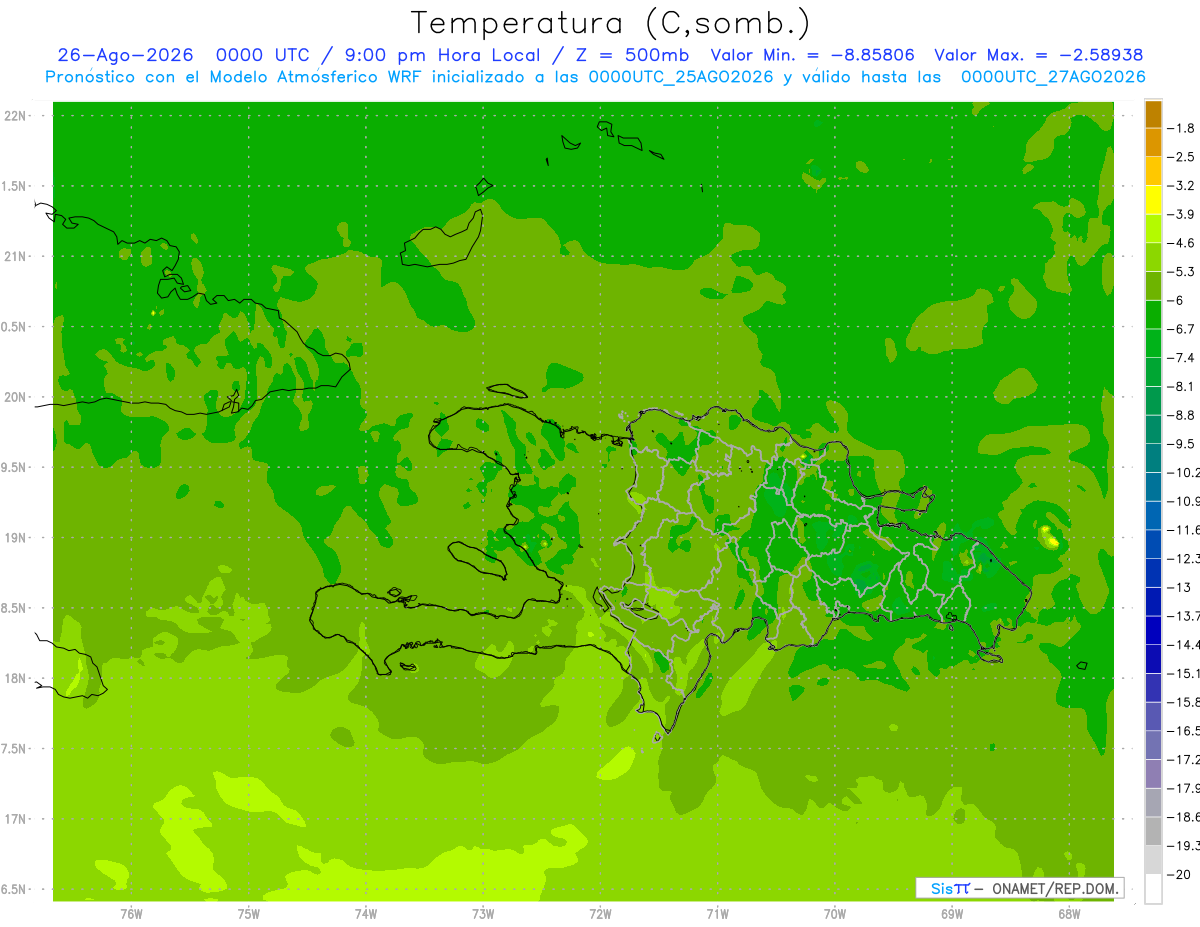Click the '73W' longitude axis label
1200x927 pixels.
[x=483, y=913]
